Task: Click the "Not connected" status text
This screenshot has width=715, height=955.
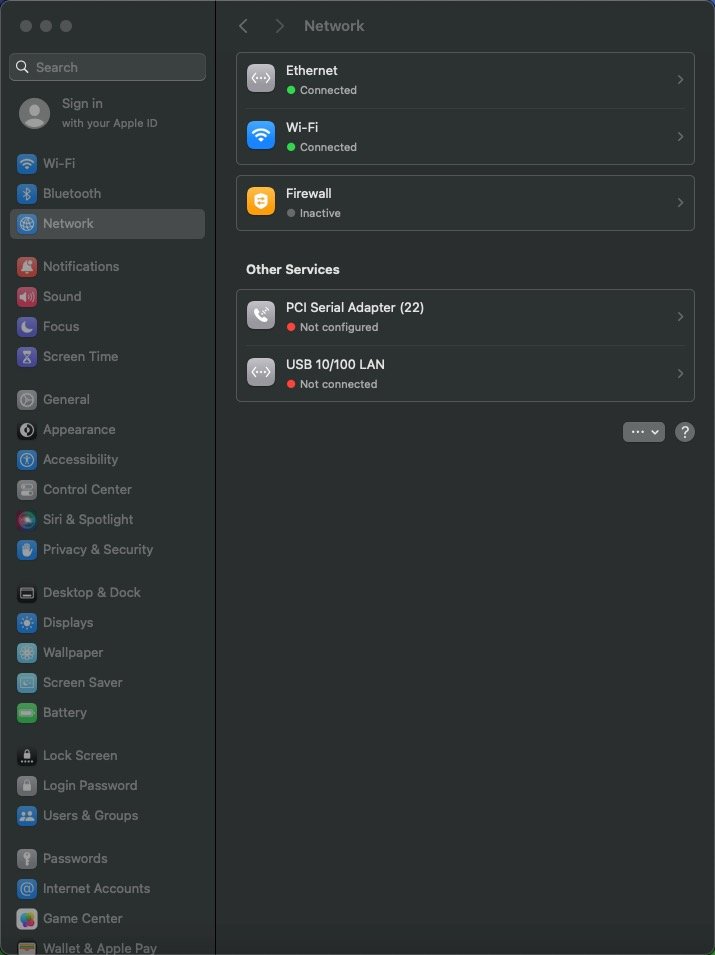Action: (x=338, y=384)
